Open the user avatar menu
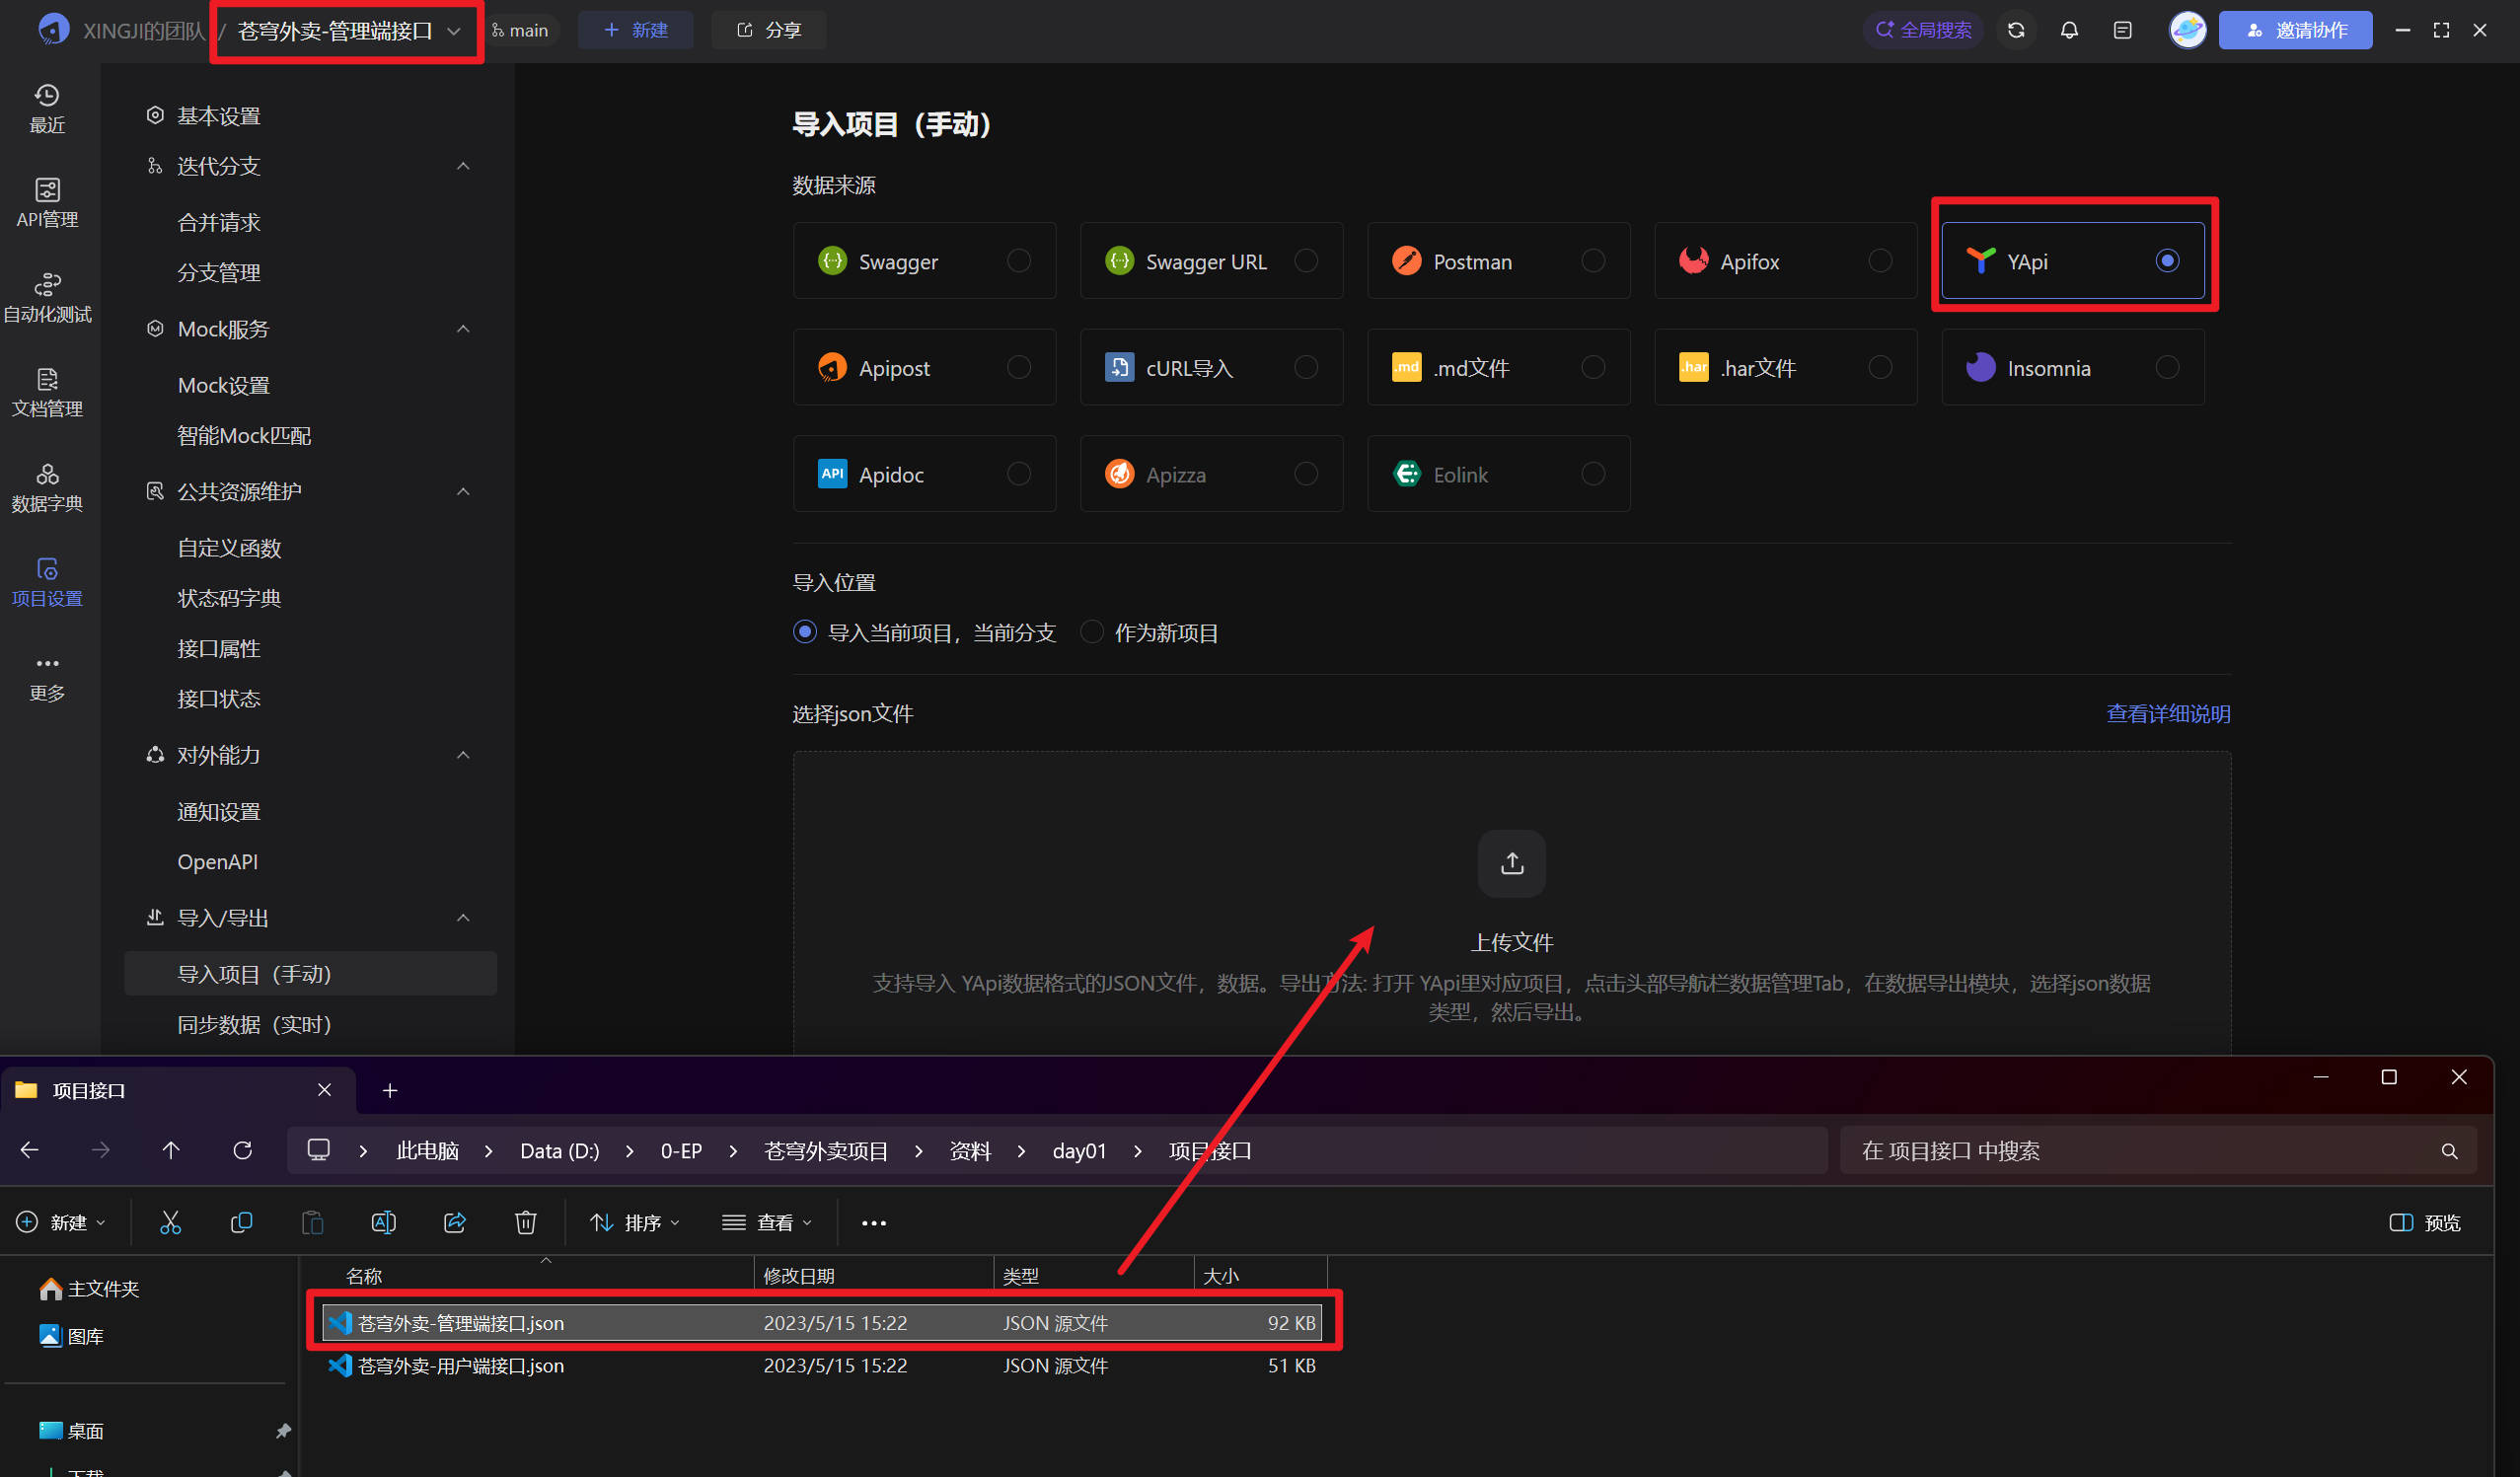 [2187, 30]
